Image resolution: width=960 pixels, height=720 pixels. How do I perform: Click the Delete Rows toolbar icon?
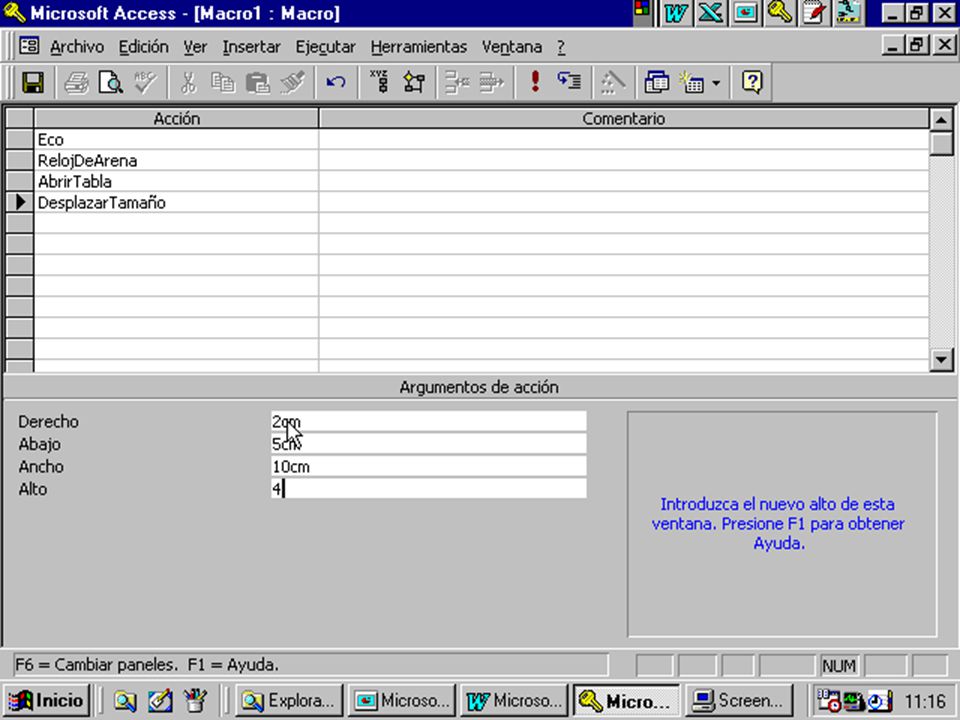pyautogui.click(x=492, y=82)
